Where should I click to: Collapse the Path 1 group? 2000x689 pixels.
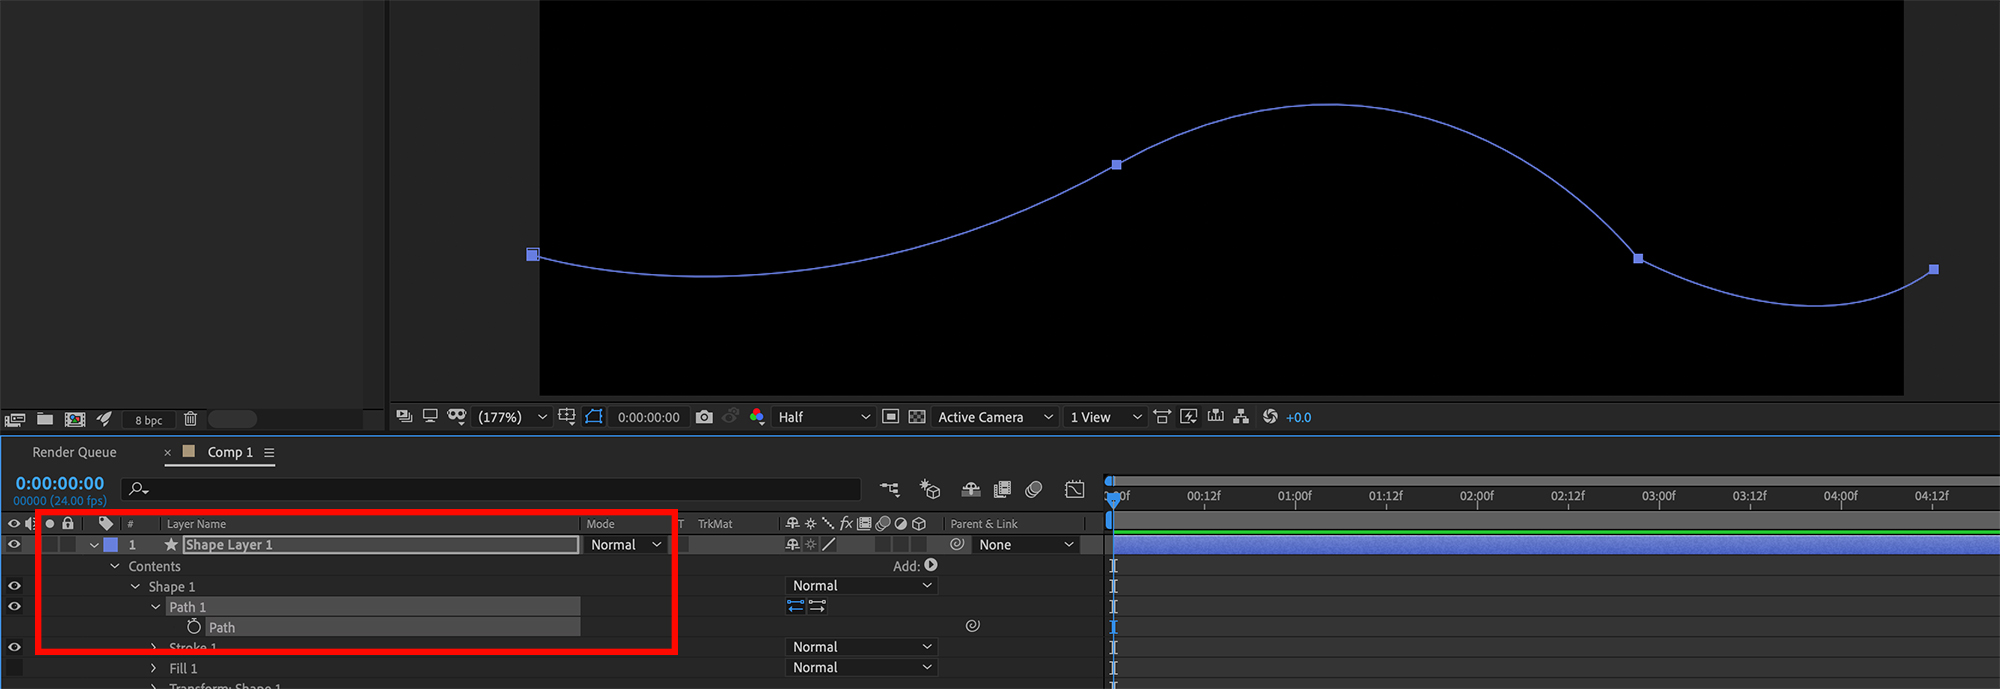[155, 607]
